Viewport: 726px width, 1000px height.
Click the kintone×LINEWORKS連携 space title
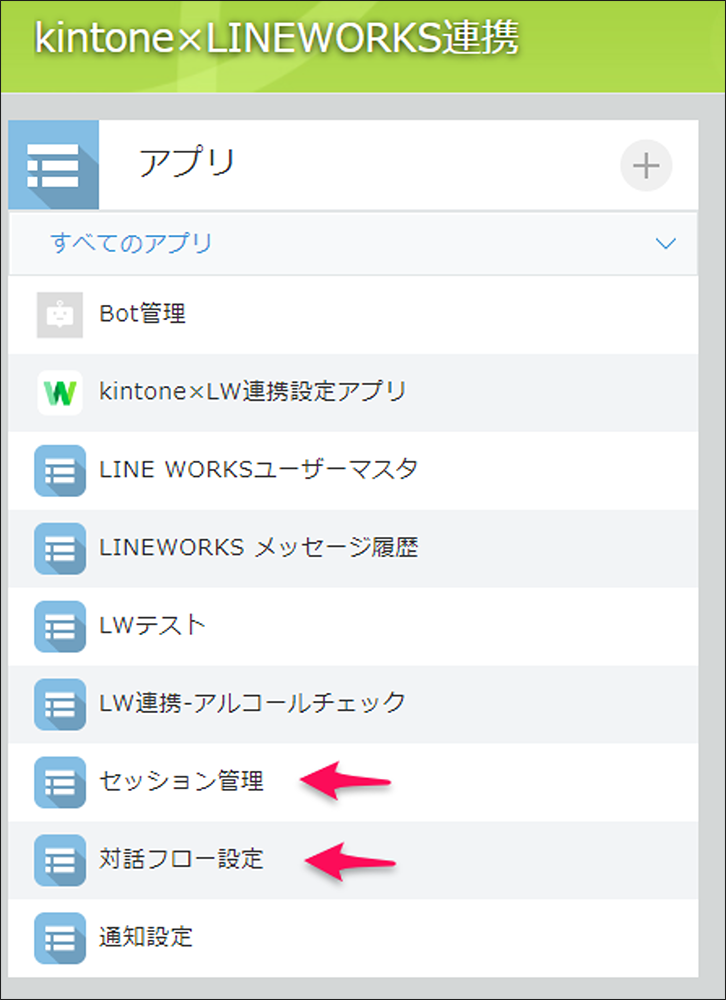coord(276,40)
